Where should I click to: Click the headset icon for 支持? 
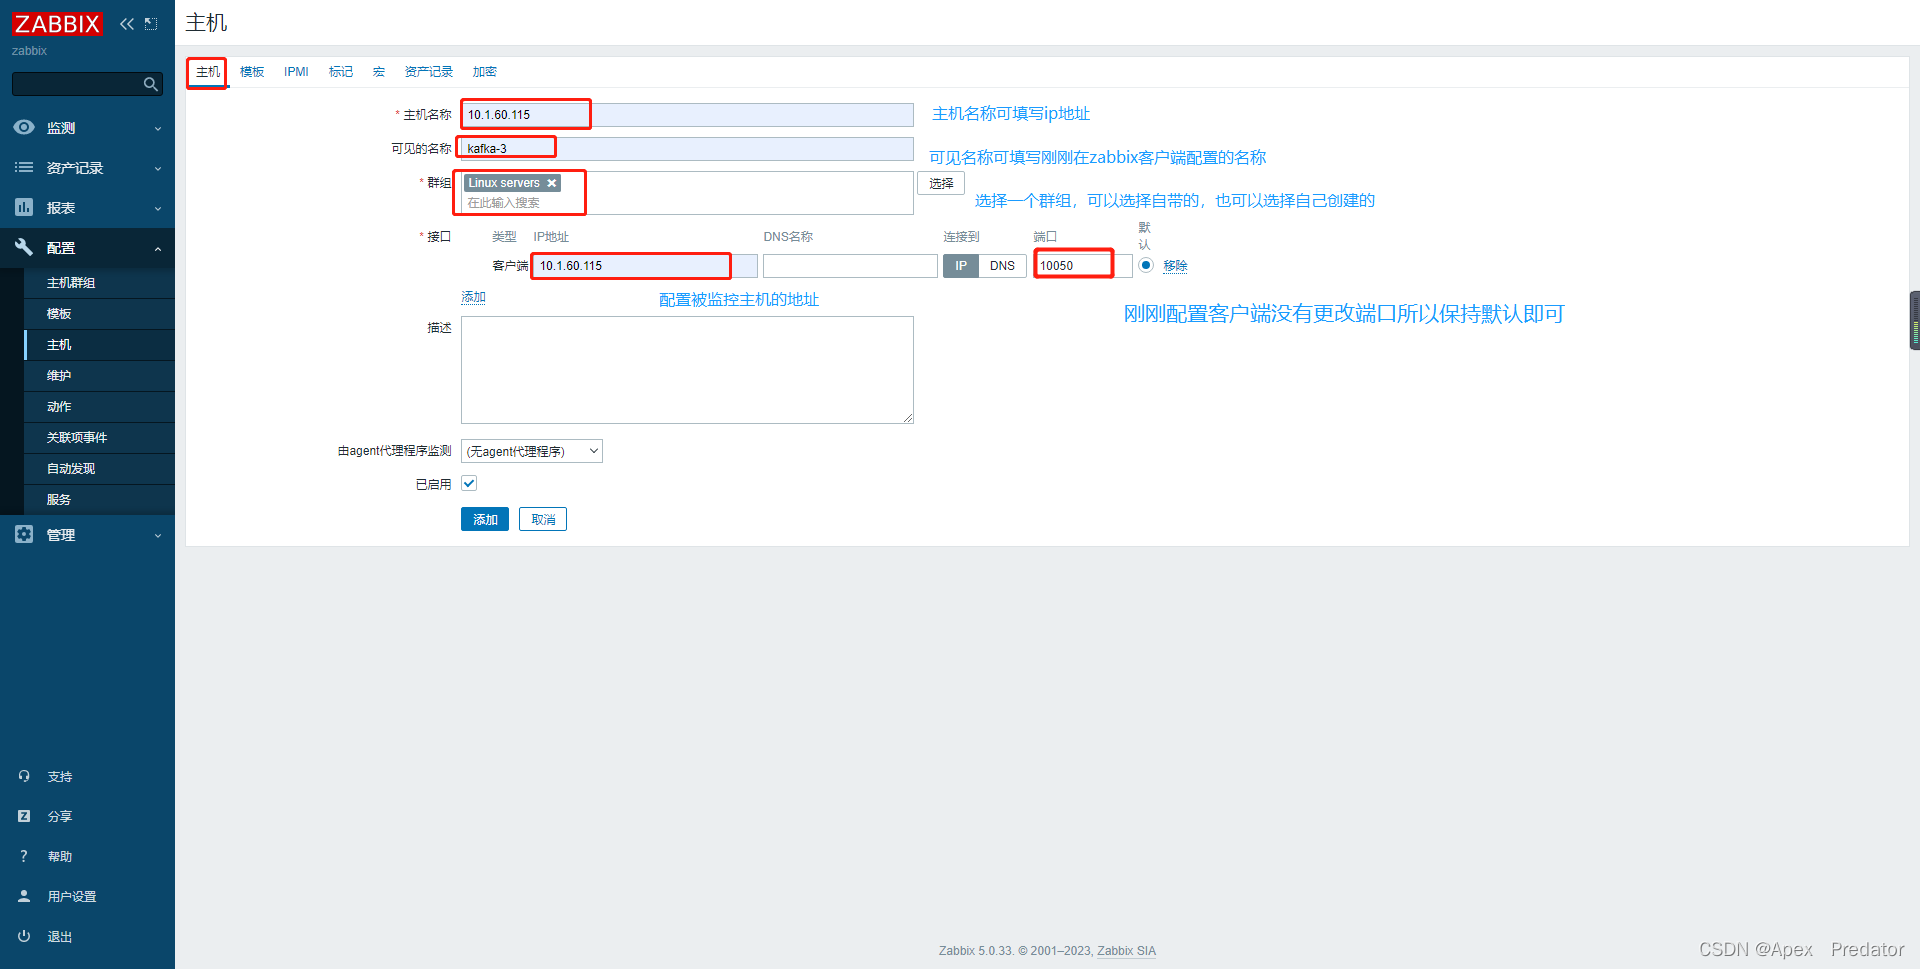24,776
